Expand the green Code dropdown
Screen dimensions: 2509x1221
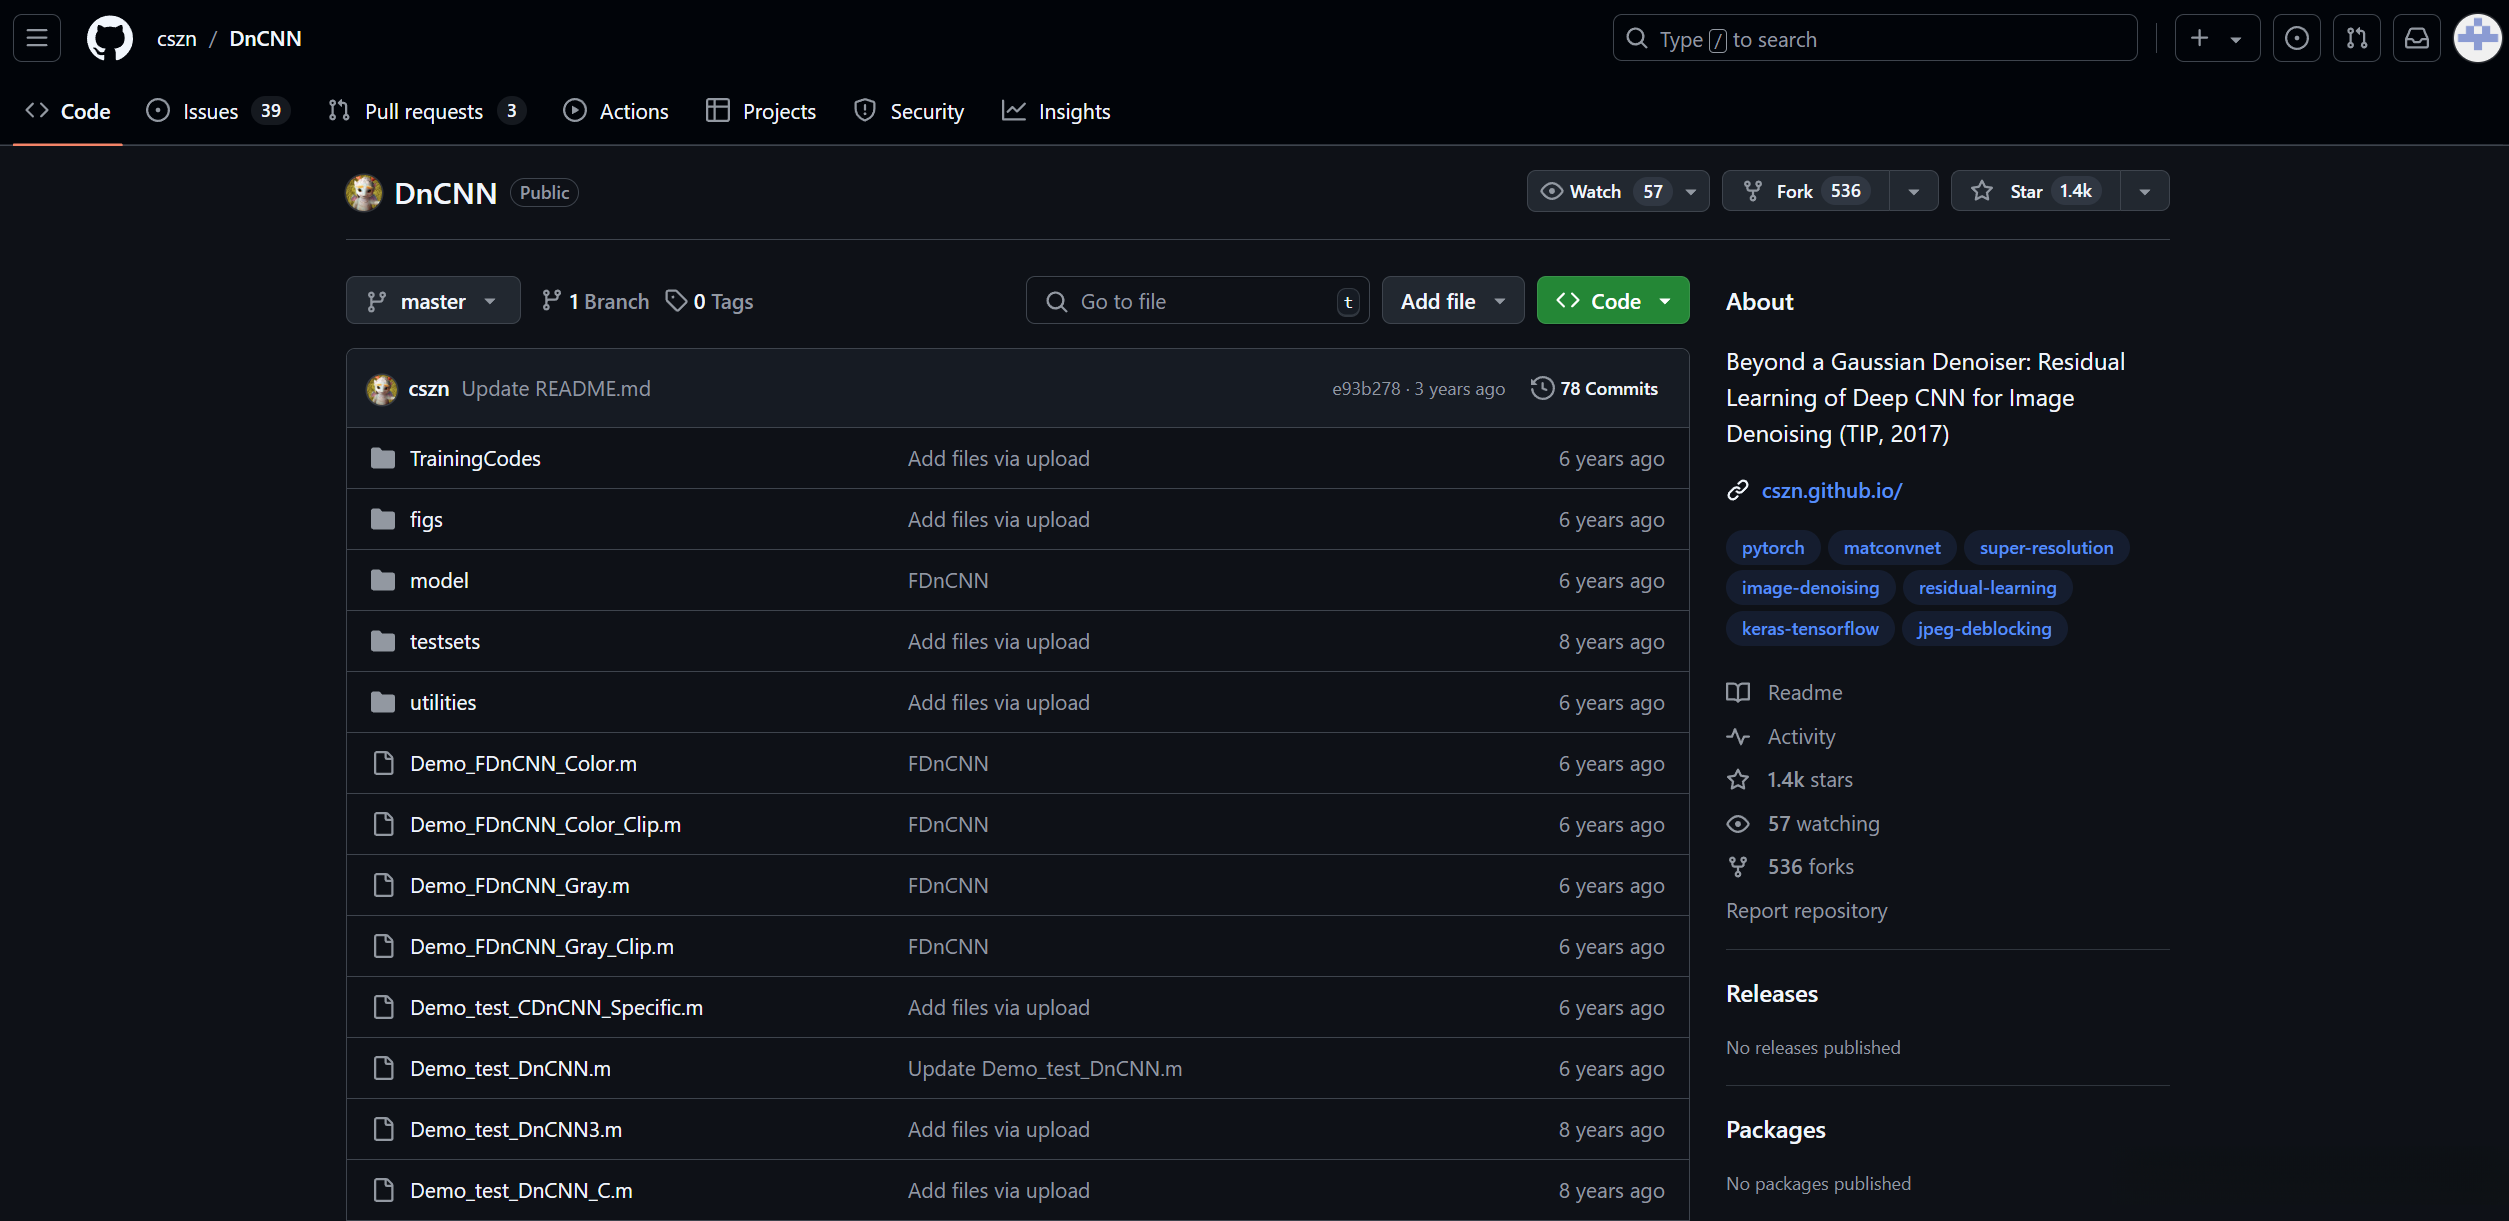click(1612, 301)
